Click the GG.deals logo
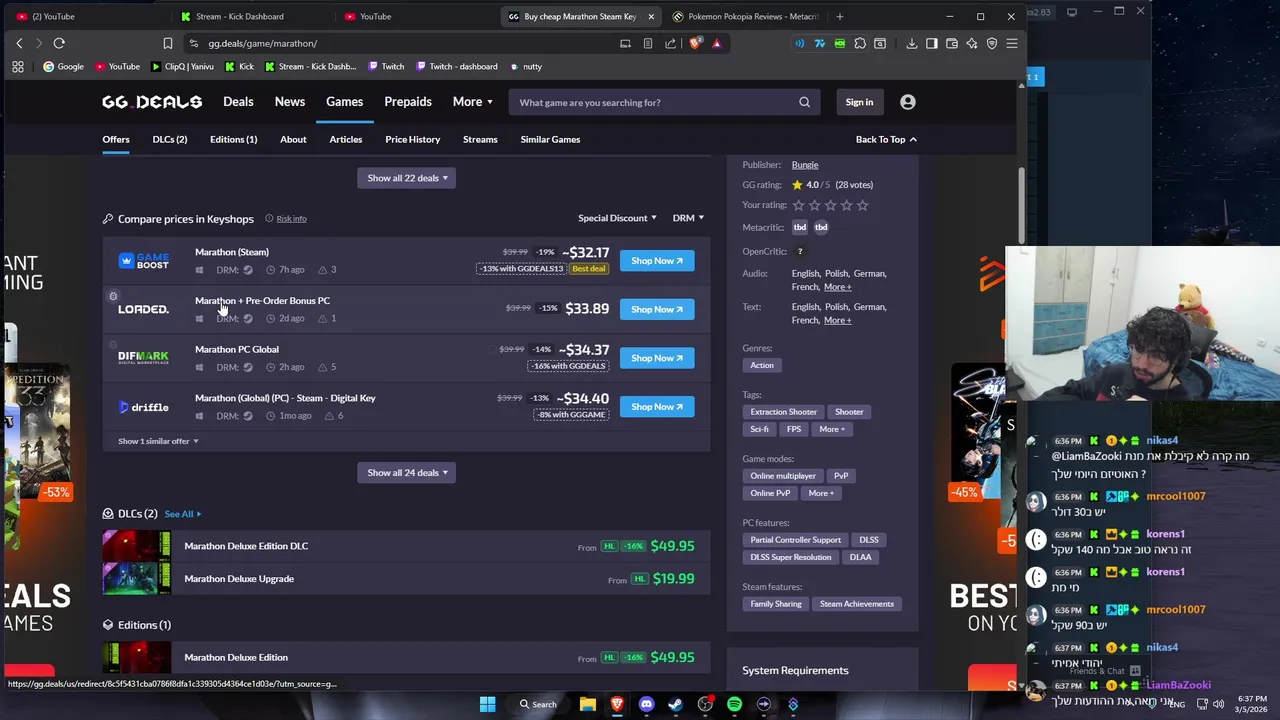The image size is (1280, 720). pyautogui.click(x=152, y=102)
